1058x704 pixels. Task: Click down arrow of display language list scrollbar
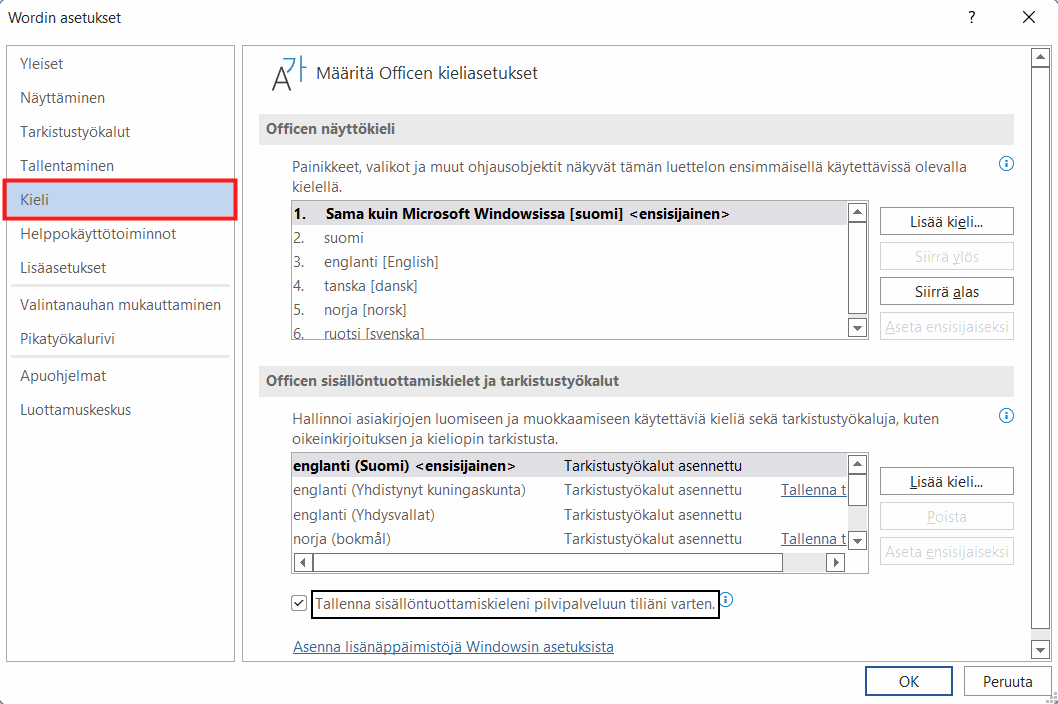pyautogui.click(x=858, y=329)
